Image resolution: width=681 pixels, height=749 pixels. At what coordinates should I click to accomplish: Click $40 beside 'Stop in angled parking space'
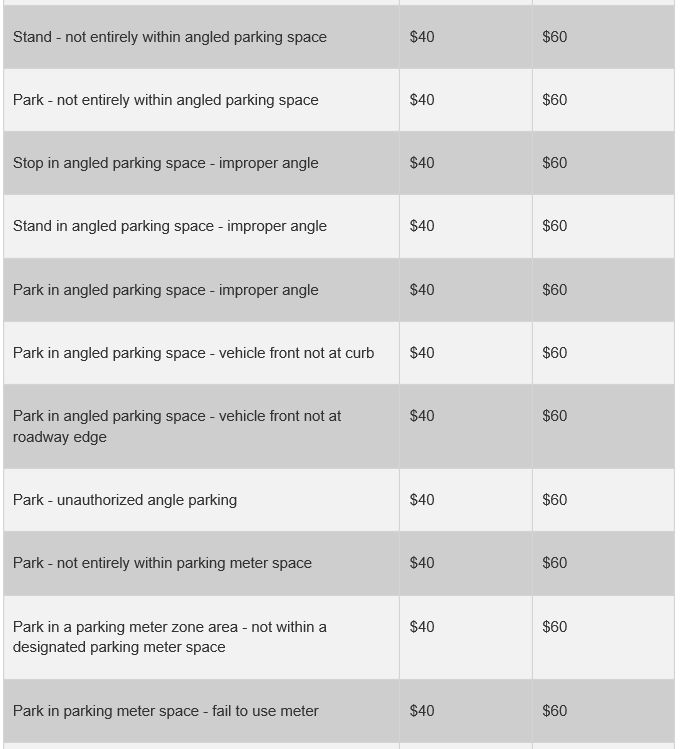tap(422, 163)
